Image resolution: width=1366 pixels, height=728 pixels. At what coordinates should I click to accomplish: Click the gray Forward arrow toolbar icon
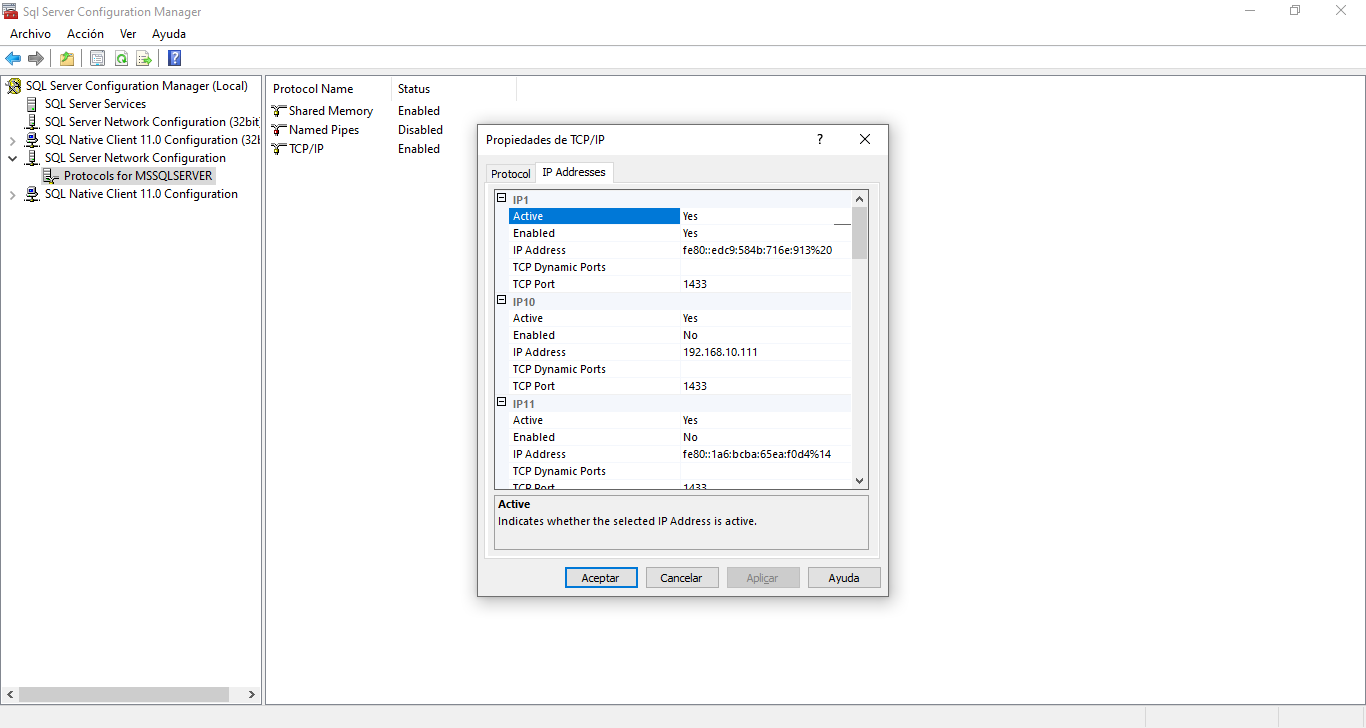[36, 58]
